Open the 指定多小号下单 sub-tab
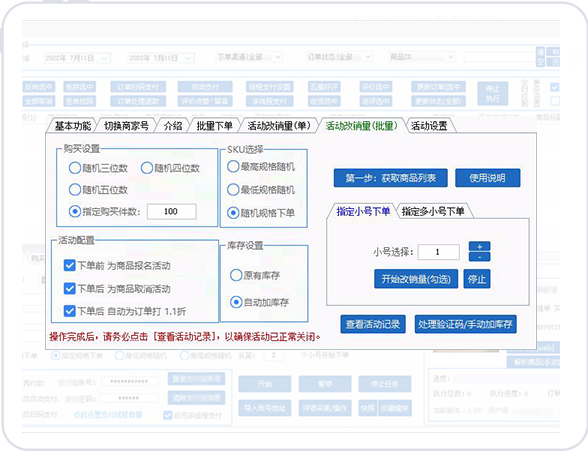This screenshot has height=451, width=588. pyautogui.click(x=433, y=211)
